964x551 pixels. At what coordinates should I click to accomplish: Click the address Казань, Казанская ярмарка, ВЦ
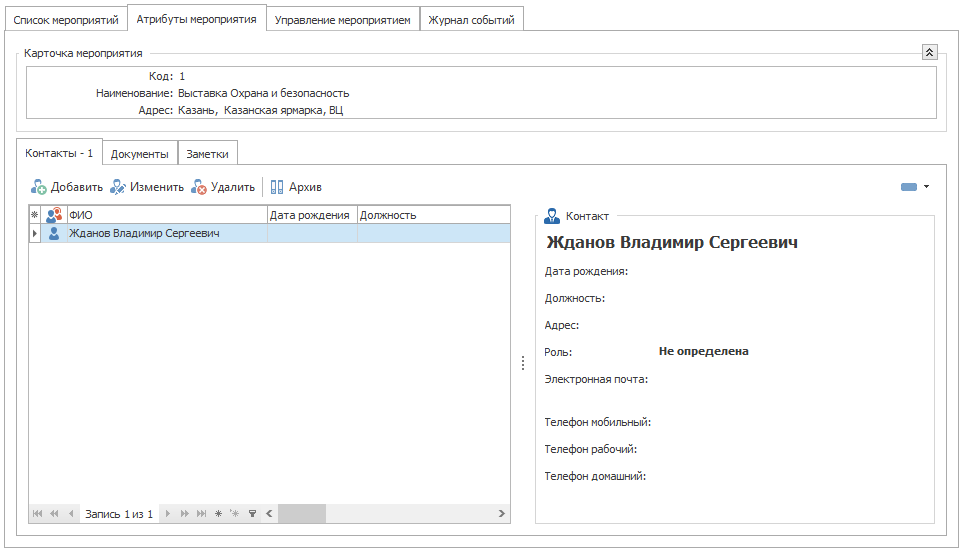tap(261, 111)
